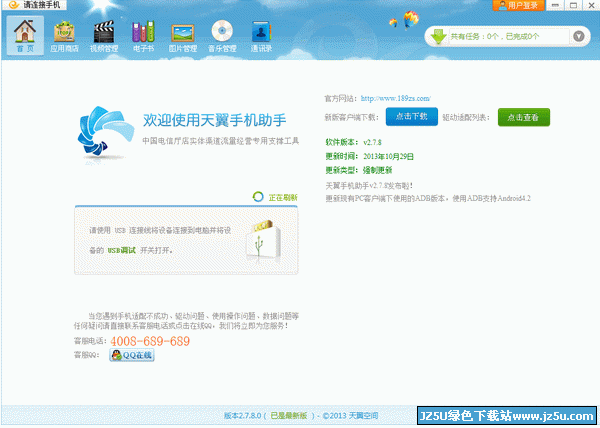Click the 正在刷新 refresh icon
600x428 pixels.
pyautogui.click(x=258, y=197)
